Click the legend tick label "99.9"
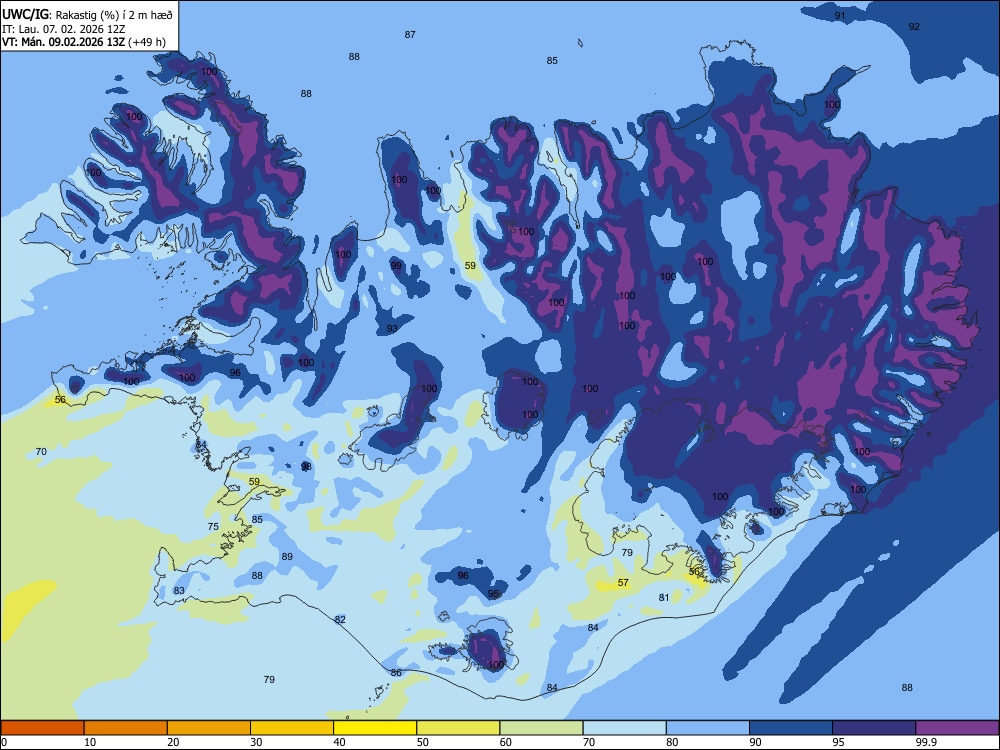This screenshot has width=1000, height=750. (925, 742)
